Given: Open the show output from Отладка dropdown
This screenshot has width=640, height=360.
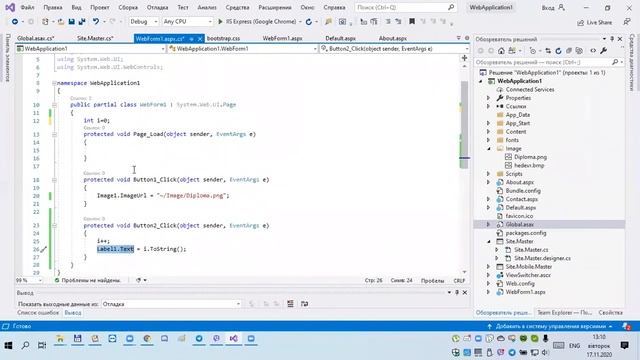Looking at the screenshot, I should pos(171,304).
